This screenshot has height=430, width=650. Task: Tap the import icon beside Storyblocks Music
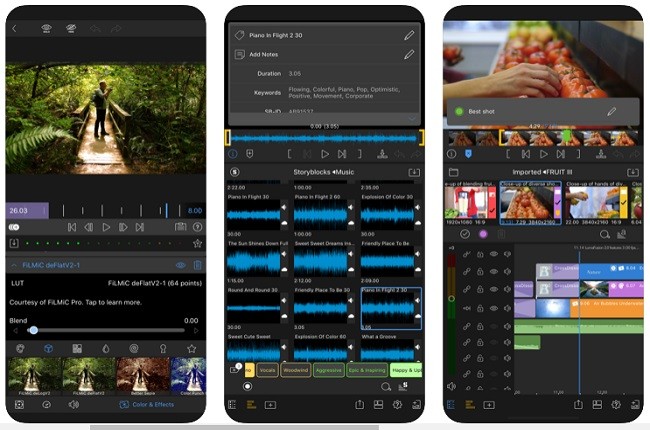pos(414,172)
